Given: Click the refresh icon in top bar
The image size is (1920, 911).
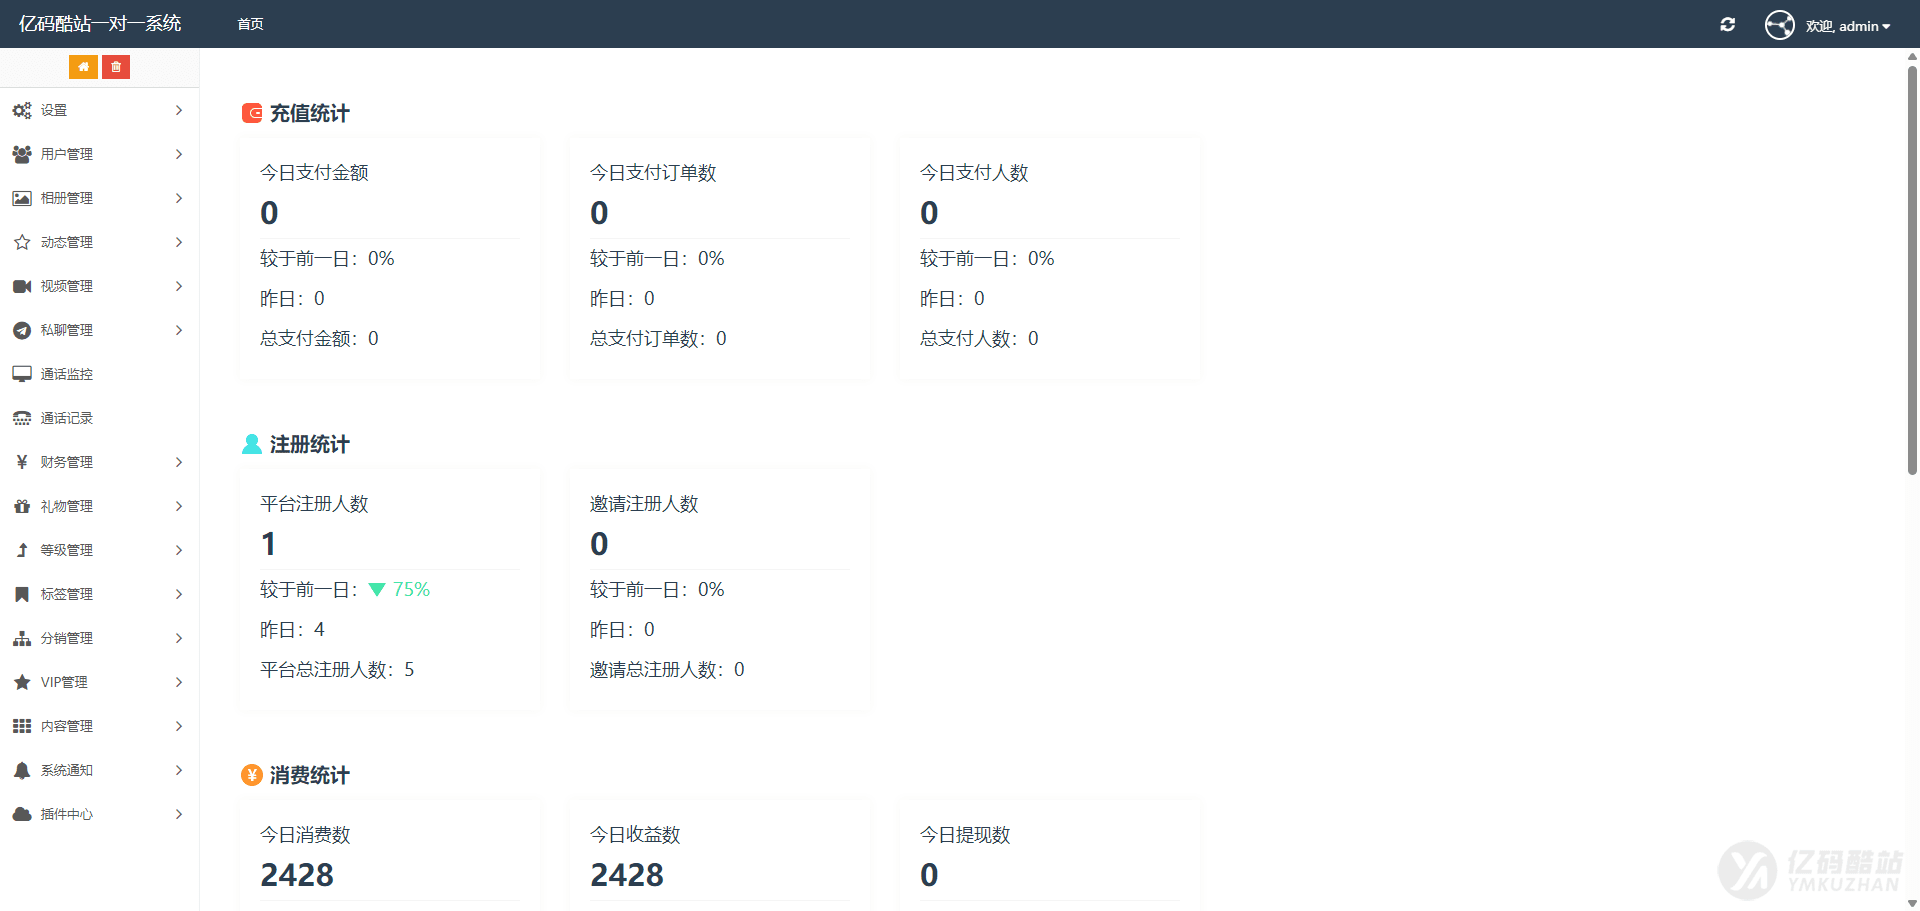Looking at the screenshot, I should [x=1727, y=25].
